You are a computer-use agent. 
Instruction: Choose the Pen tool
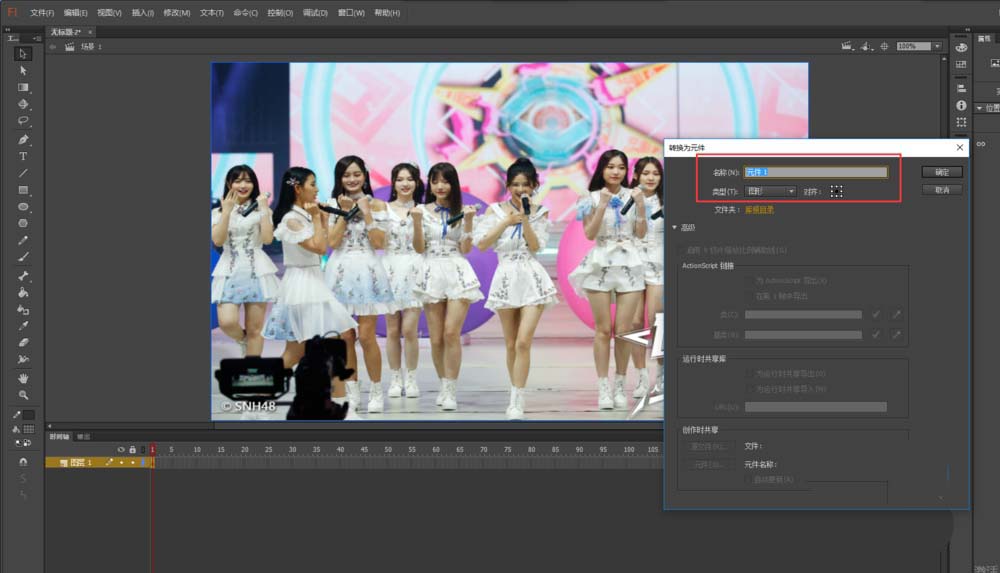click(x=23, y=139)
